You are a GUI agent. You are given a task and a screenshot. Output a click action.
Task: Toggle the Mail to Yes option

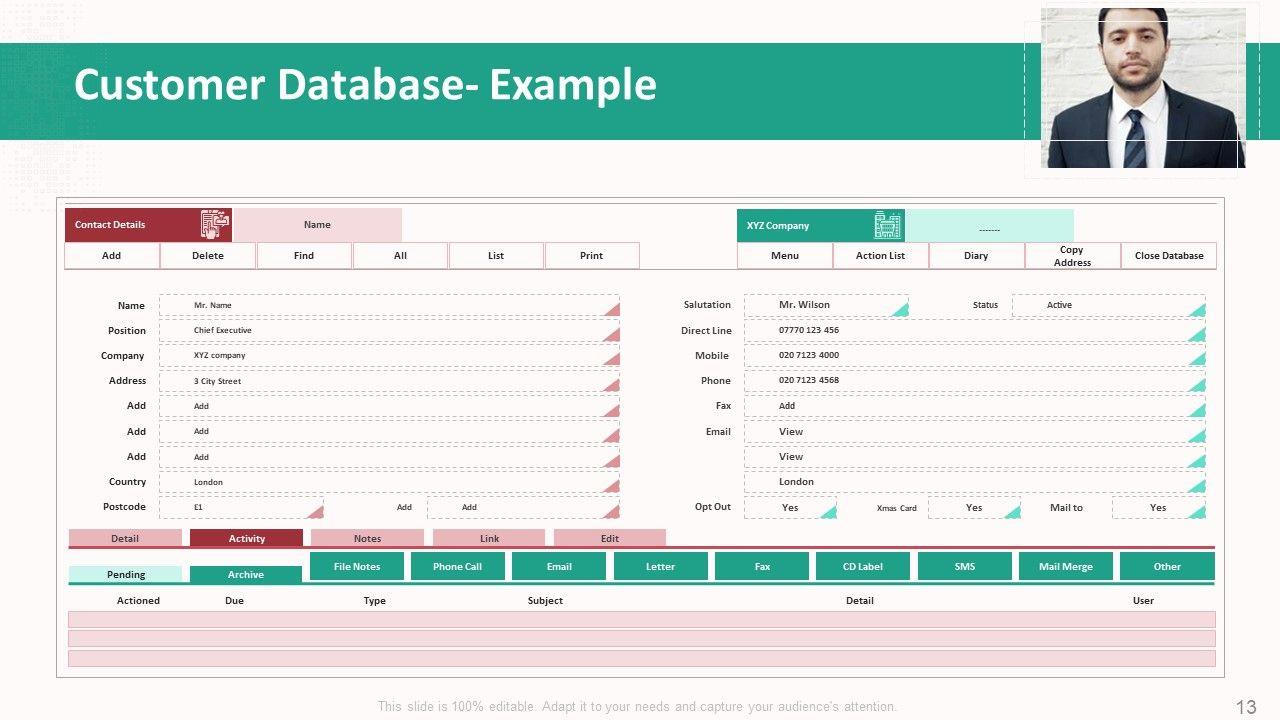click(1158, 508)
